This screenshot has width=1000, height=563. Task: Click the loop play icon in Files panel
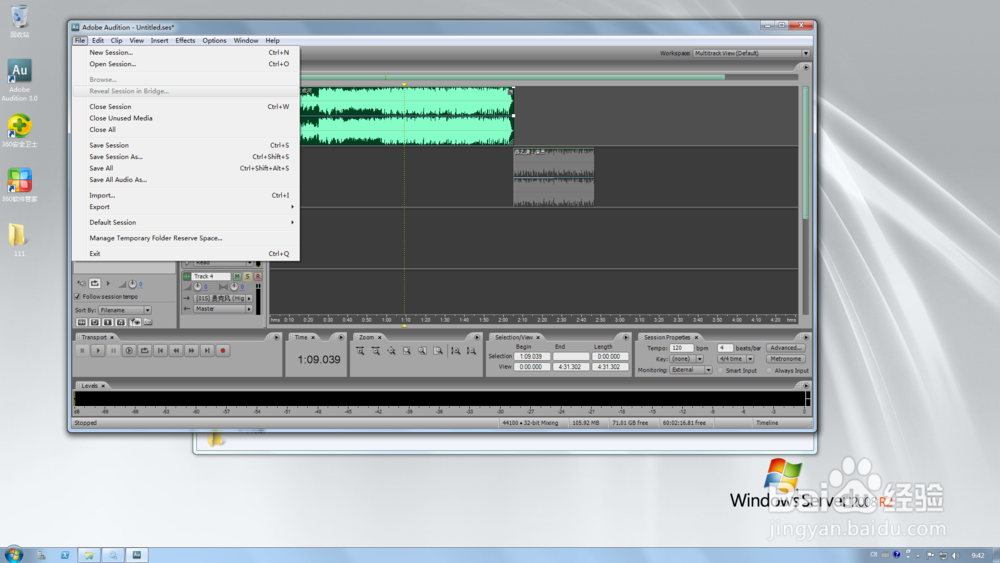(94, 283)
